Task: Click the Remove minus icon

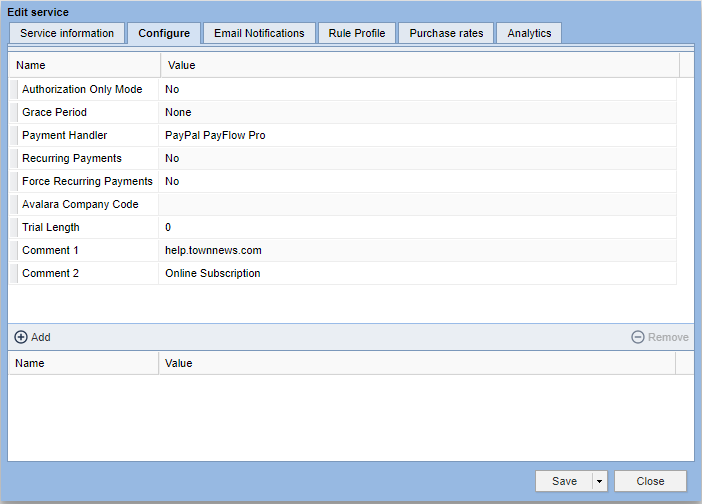Action: [x=638, y=337]
